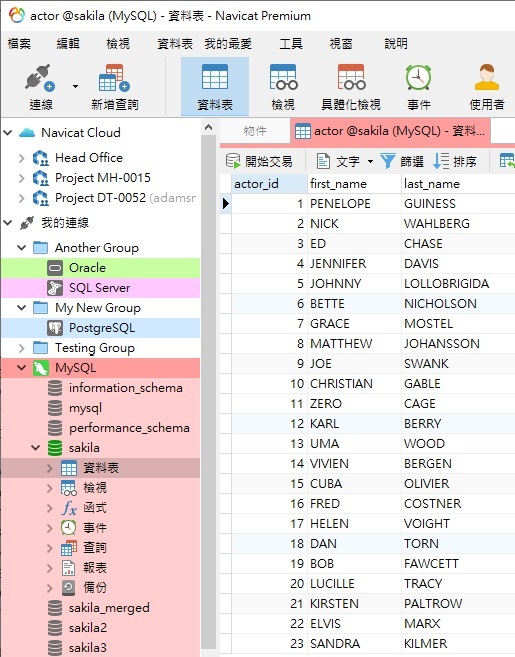Click the 排序 sort icon
The width and height of the screenshot is (515, 657).
[x=441, y=161]
